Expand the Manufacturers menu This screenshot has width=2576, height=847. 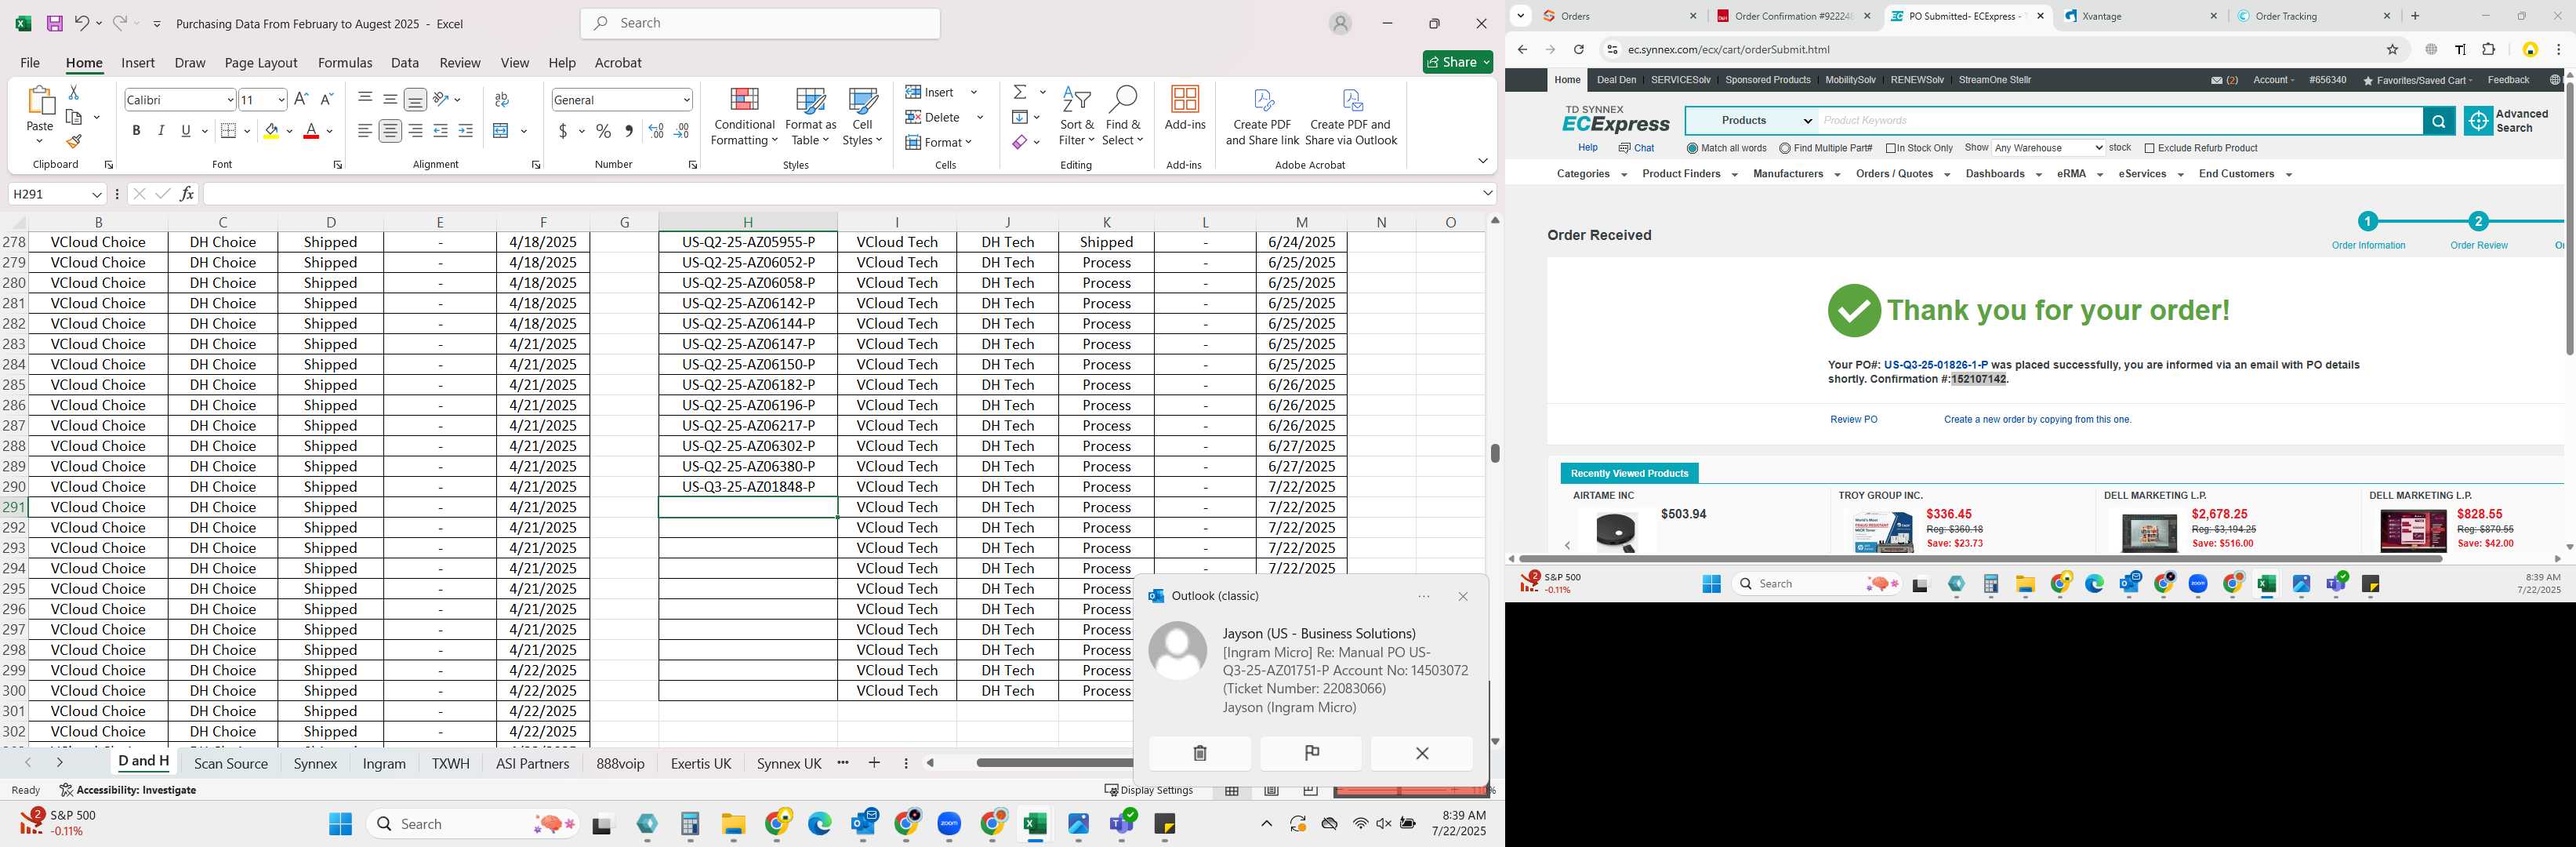point(1796,174)
